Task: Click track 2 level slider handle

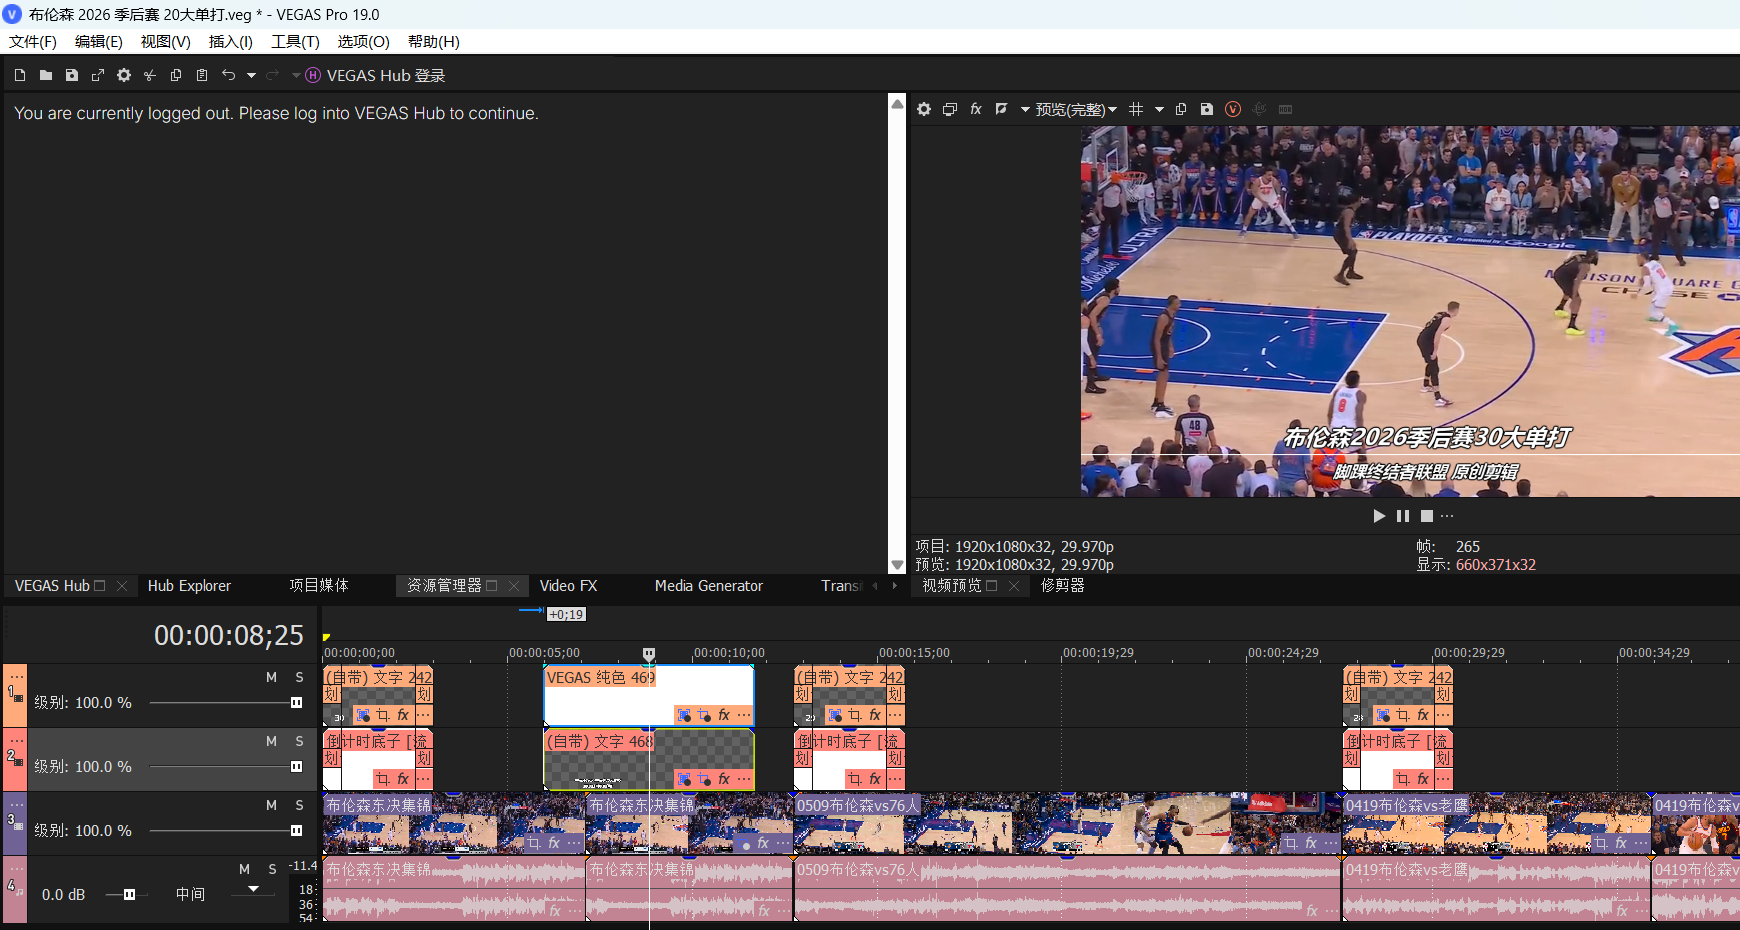Action: 296,767
